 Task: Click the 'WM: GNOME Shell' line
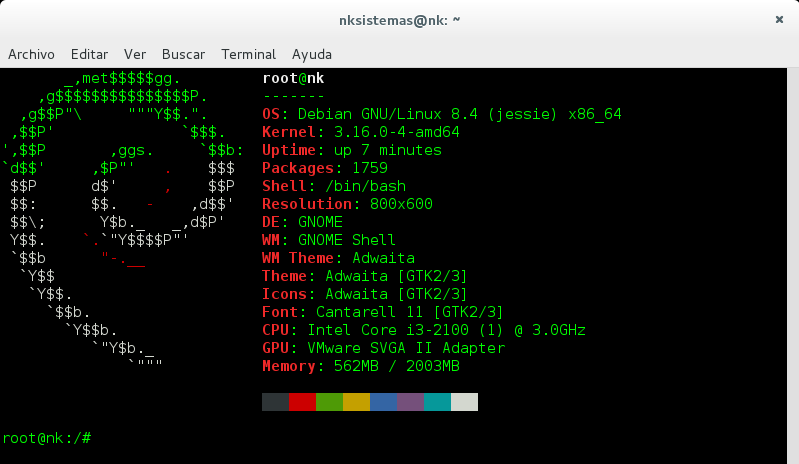pyautogui.click(x=329, y=240)
